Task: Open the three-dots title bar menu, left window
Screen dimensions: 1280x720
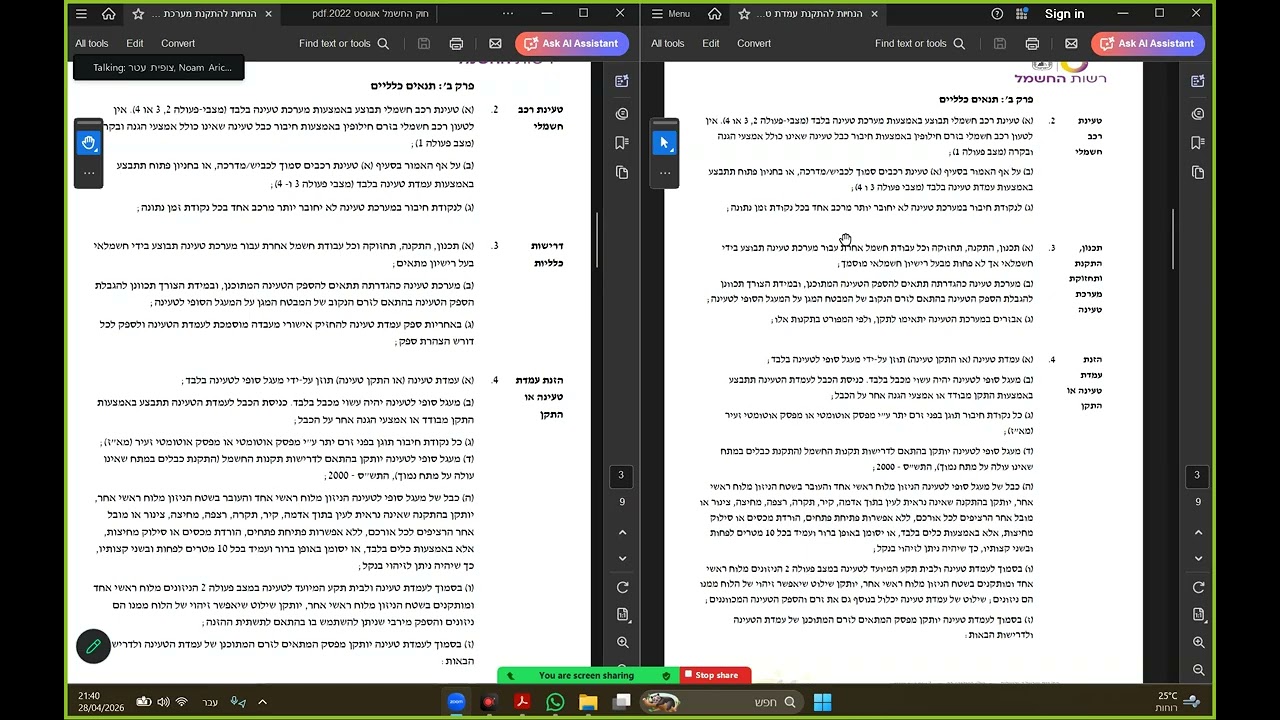Action: (508, 14)
